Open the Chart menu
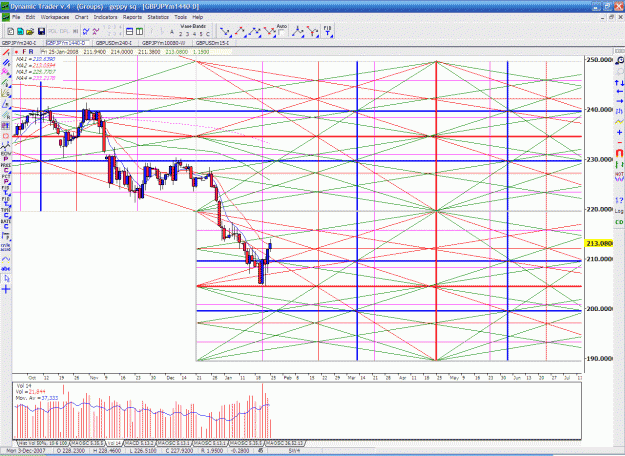This screenshot has width=625, height=456. coord(81,17)
